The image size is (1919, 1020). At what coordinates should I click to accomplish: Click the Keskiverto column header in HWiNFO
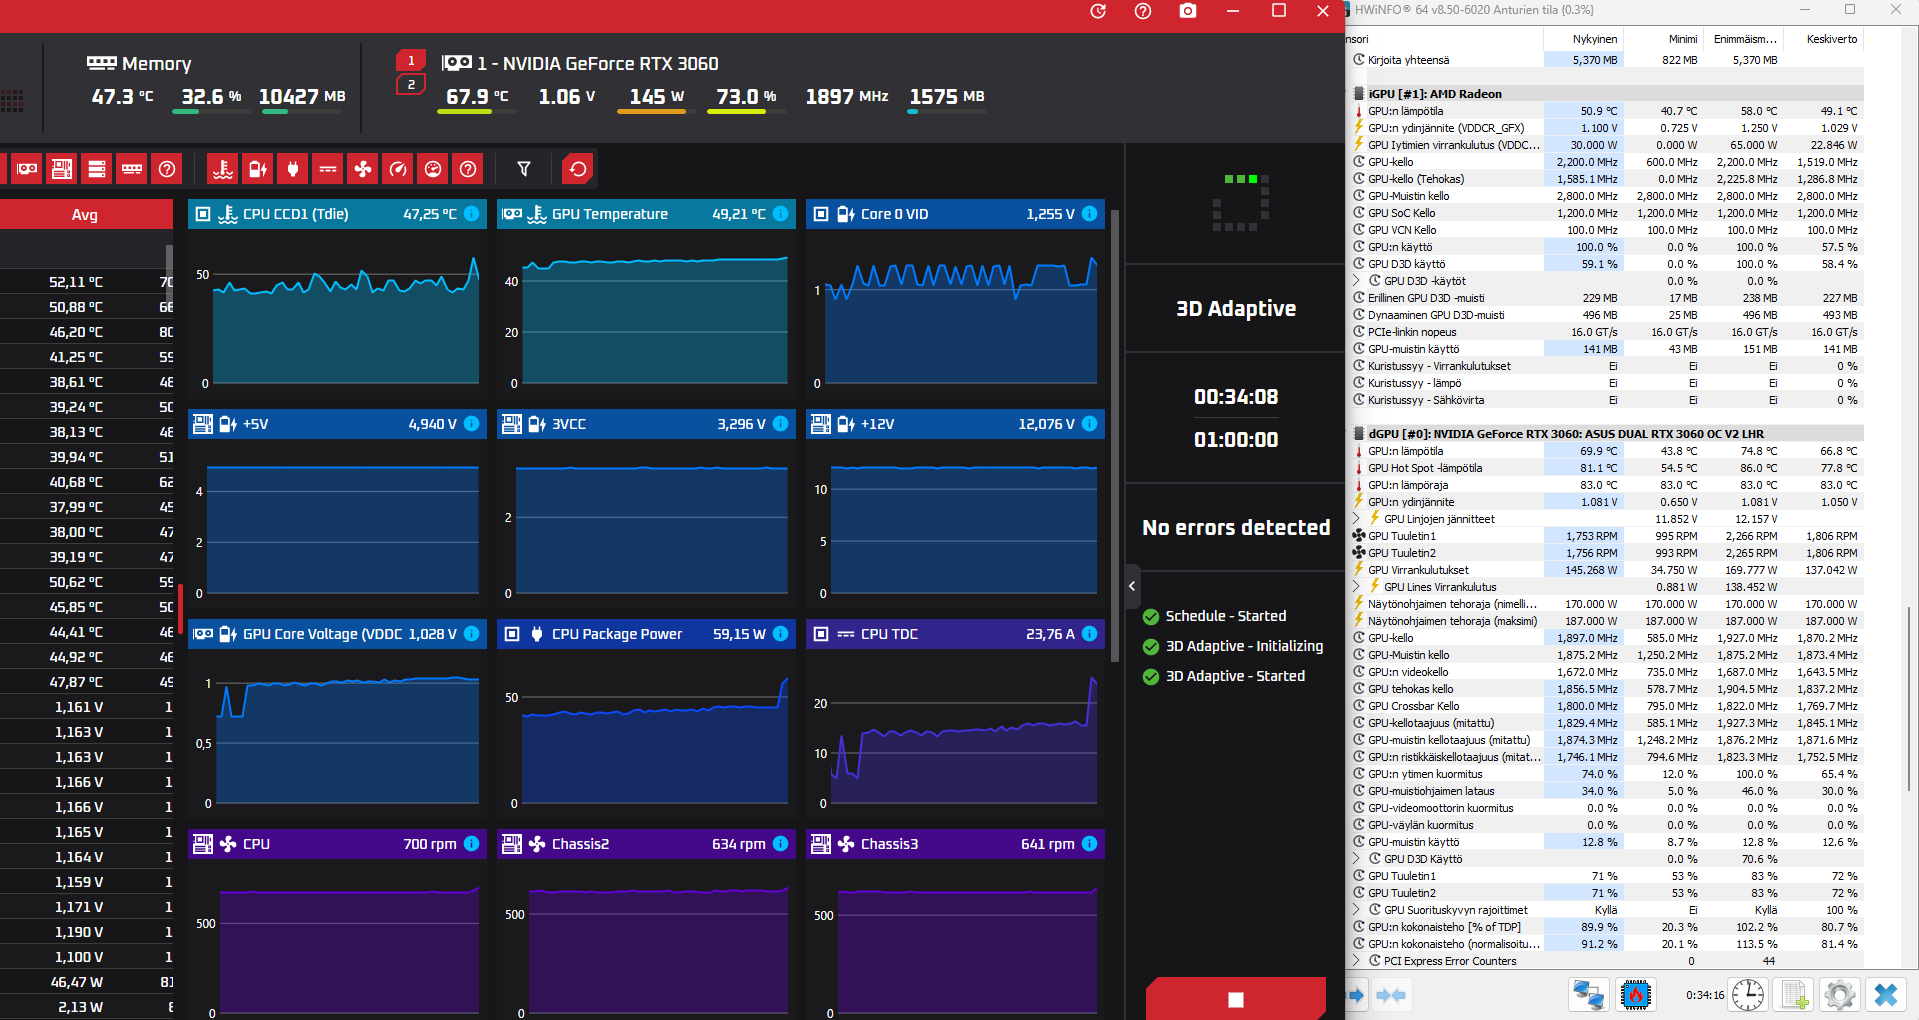(1824, 39)
